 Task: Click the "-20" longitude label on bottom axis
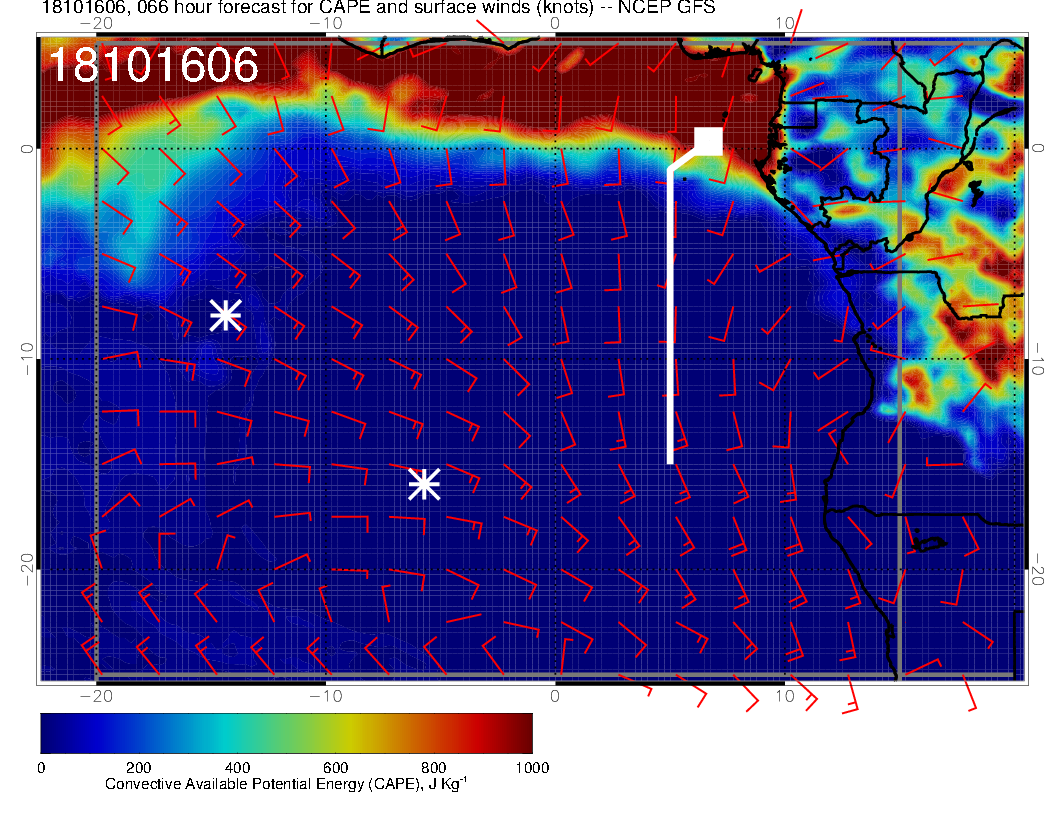coord(95,695)
